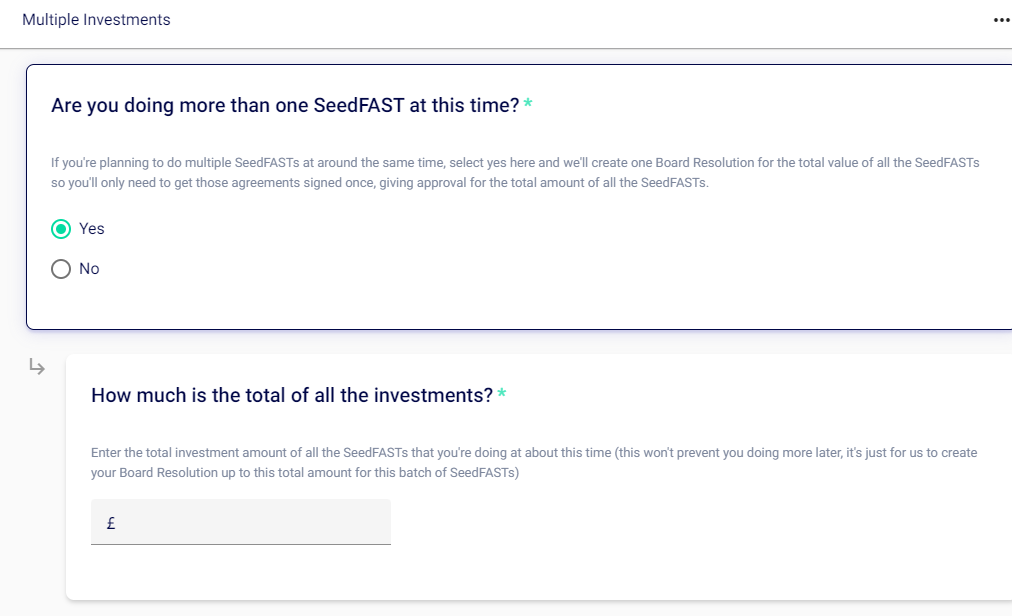Click the sub-question indent arrow icon
The image size is (1012, 616).
click(37, 367)
